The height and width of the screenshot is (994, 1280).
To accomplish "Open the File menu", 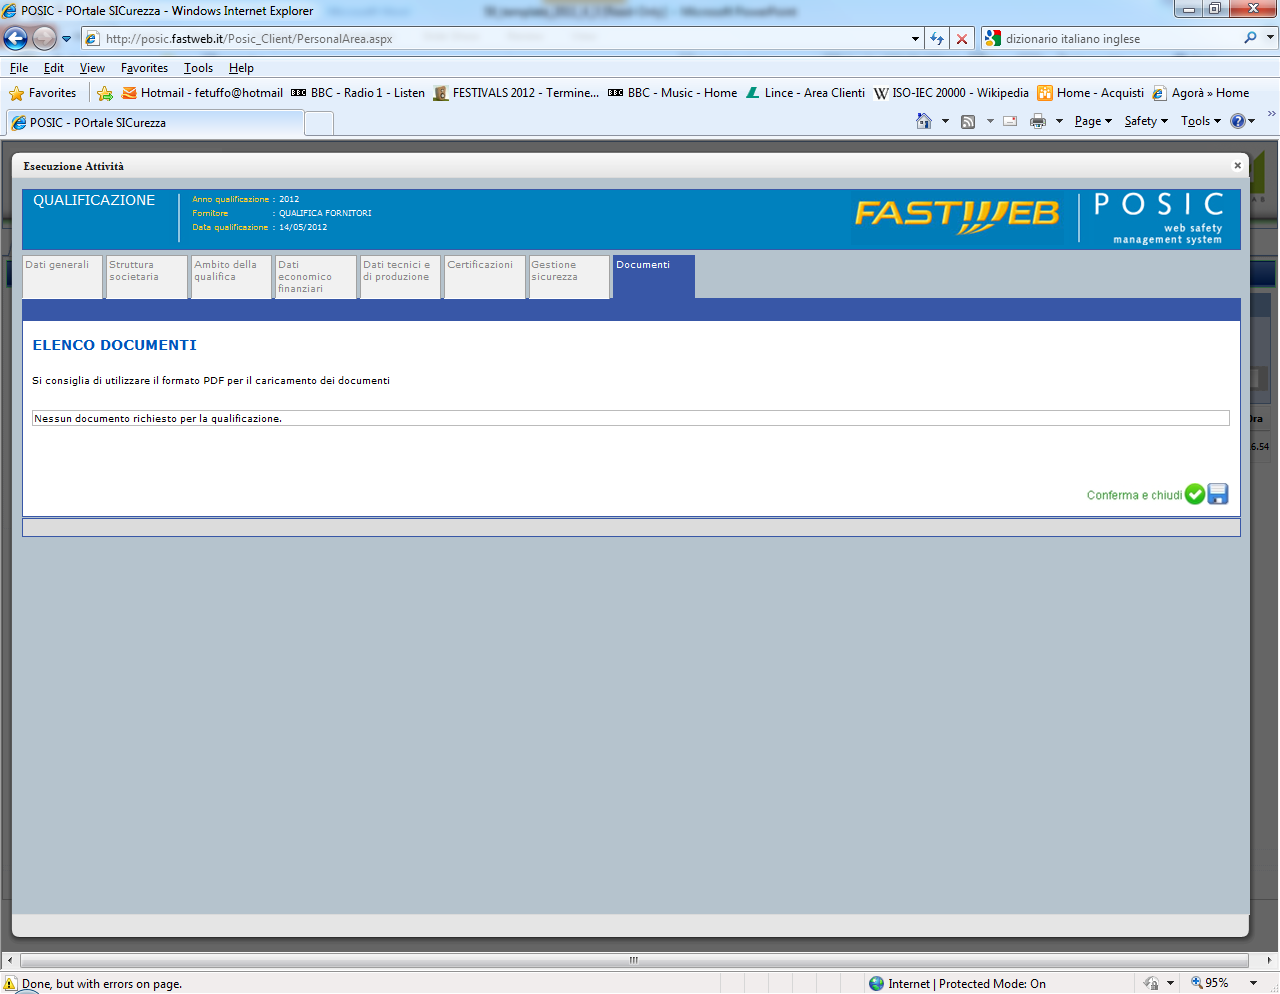I will [x=19, y=68].
